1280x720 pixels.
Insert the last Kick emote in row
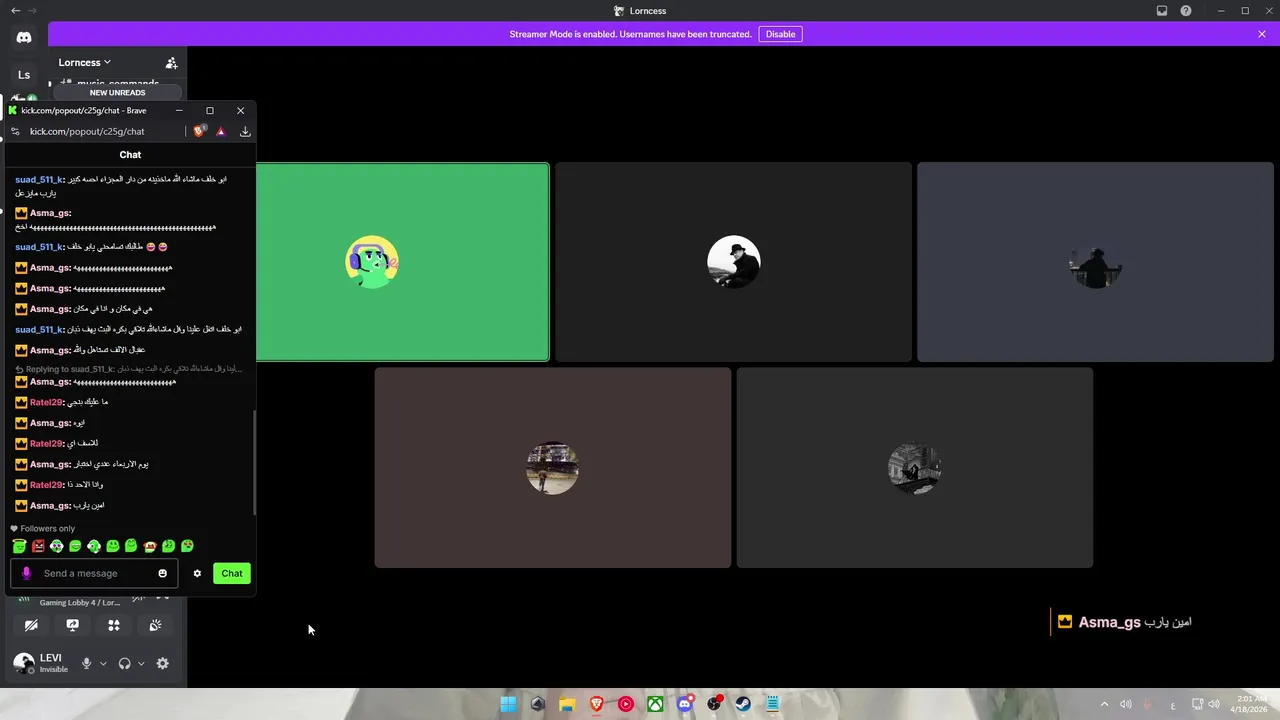coord(187,546)
